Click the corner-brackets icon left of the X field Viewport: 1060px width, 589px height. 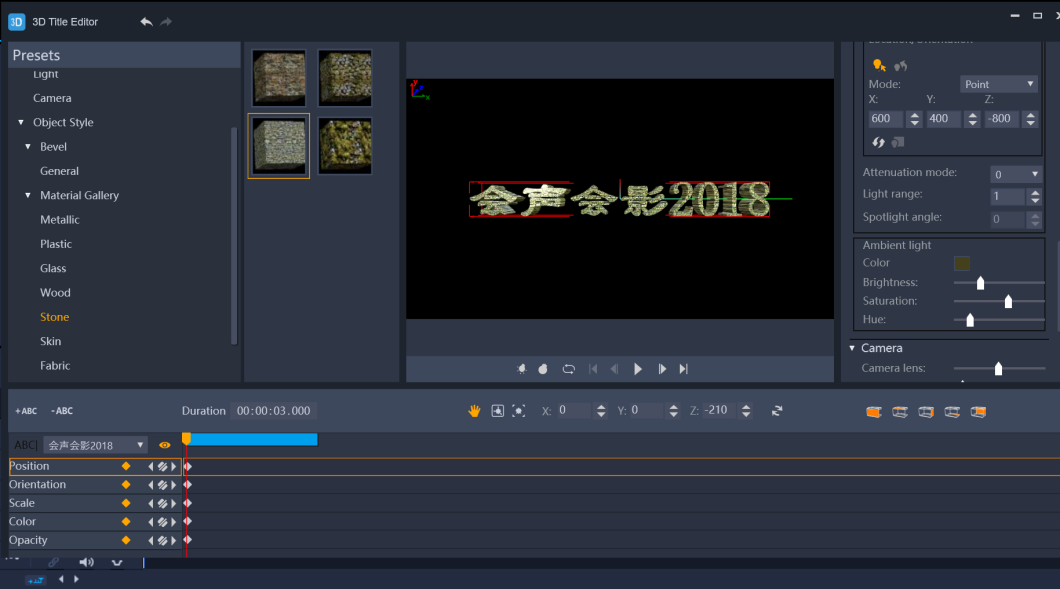(519, 410)
